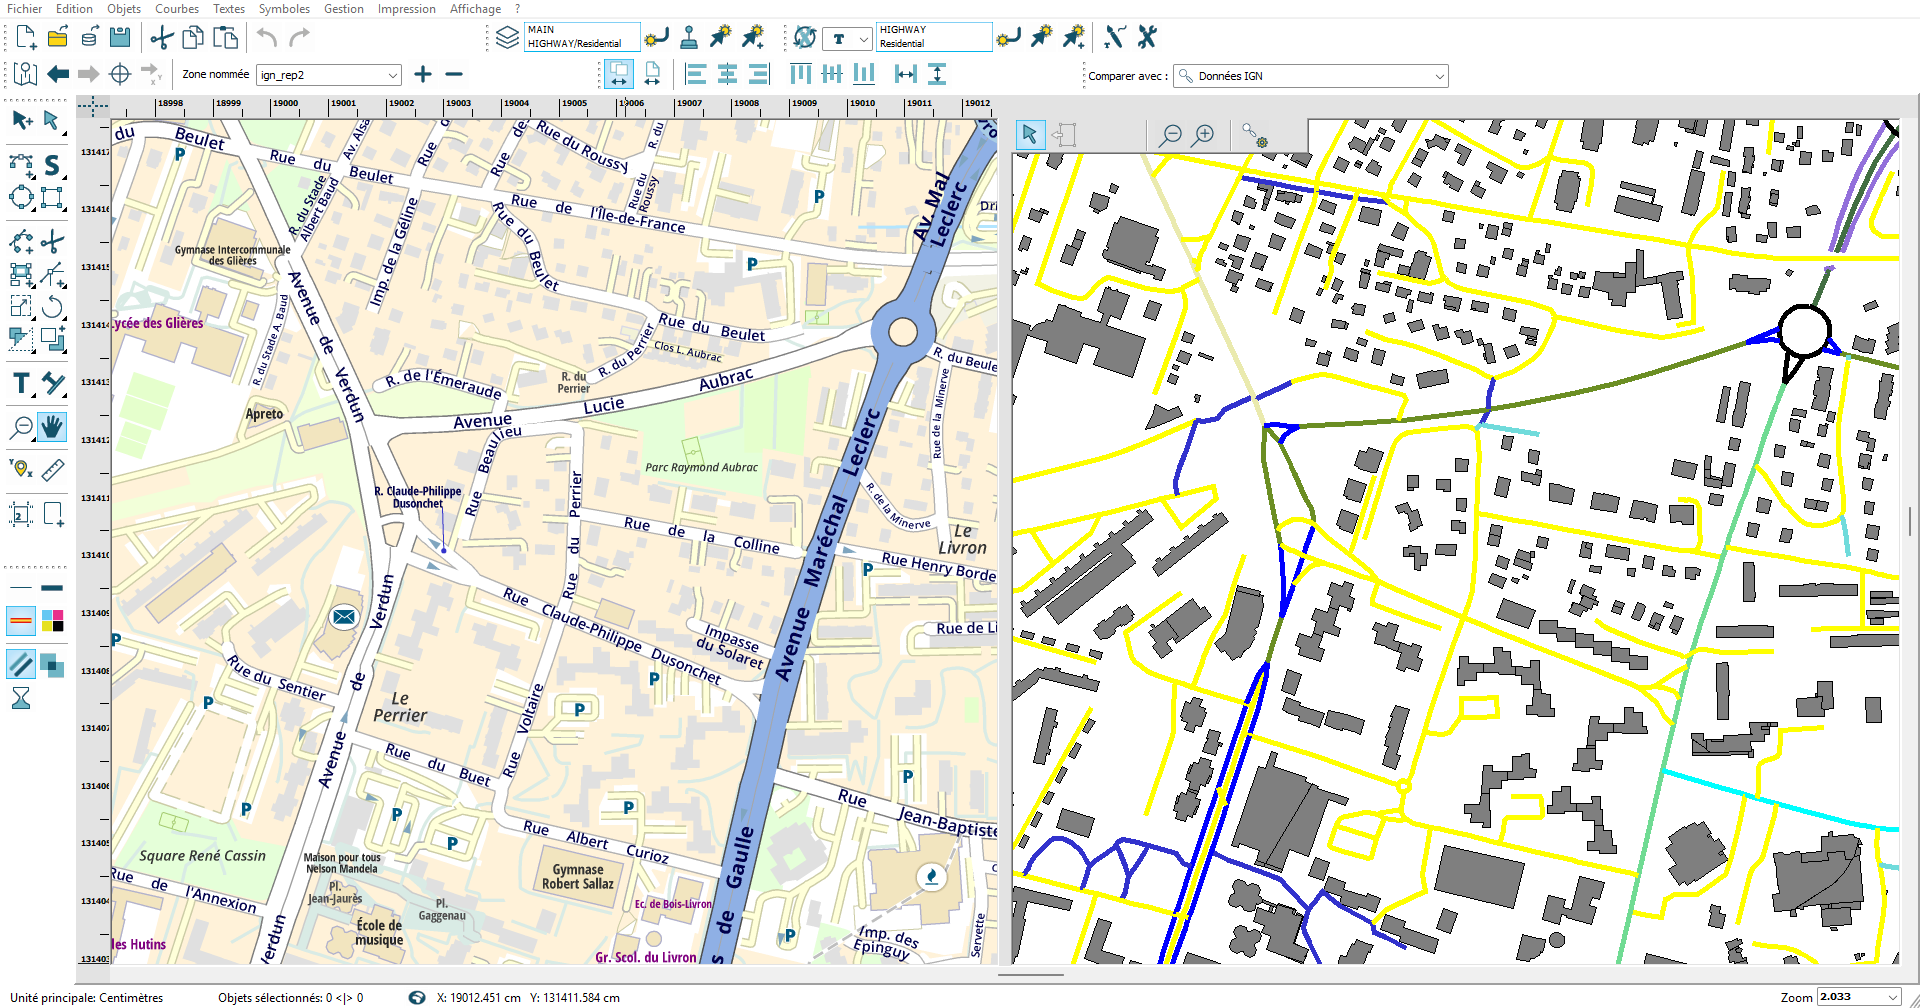
Task: Click the plus button beside Zone nommée
Action: 423,75
